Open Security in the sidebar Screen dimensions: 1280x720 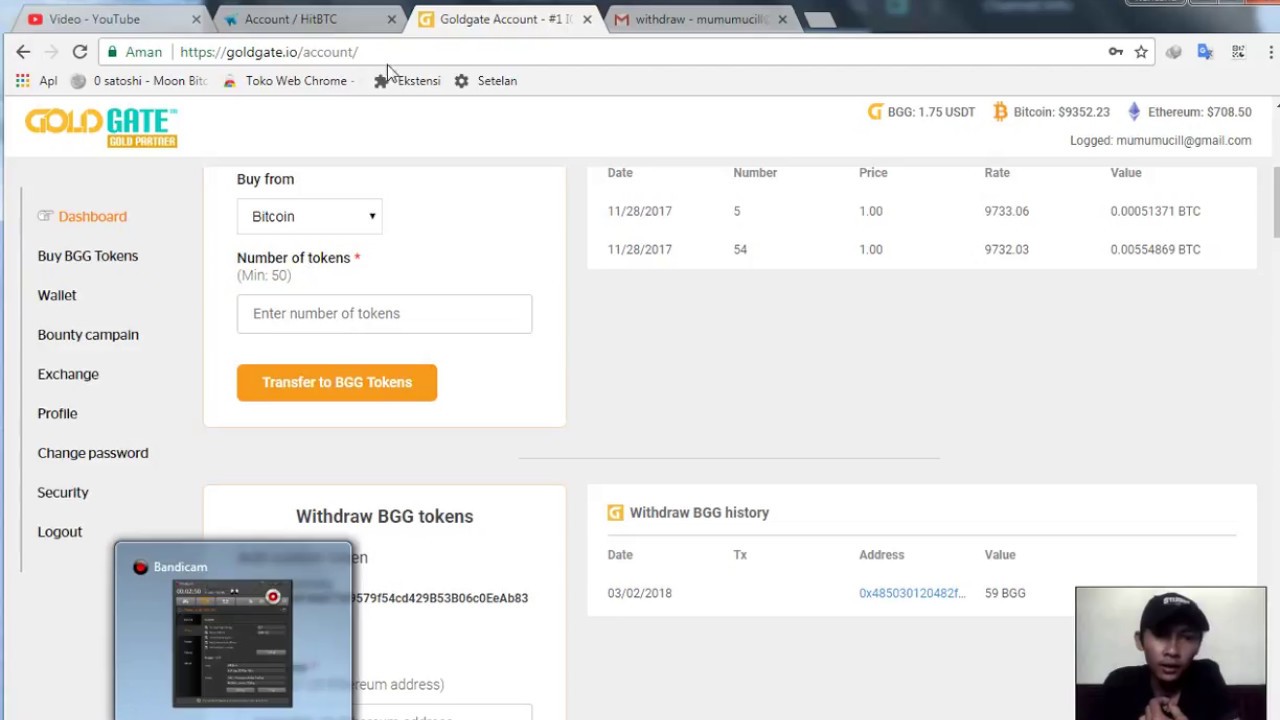(63, 493)
